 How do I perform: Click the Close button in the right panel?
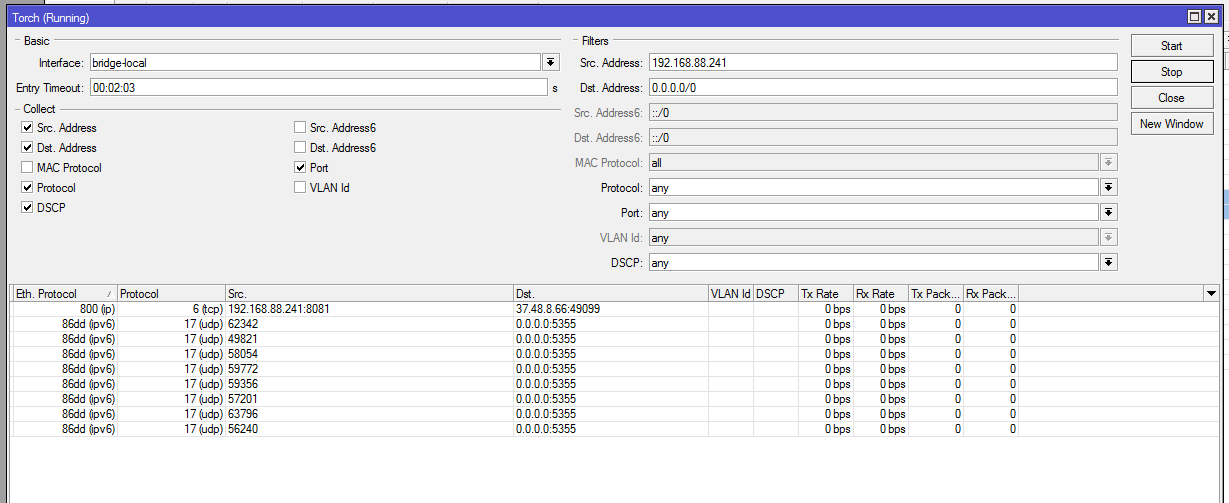tap(1171, 98)
